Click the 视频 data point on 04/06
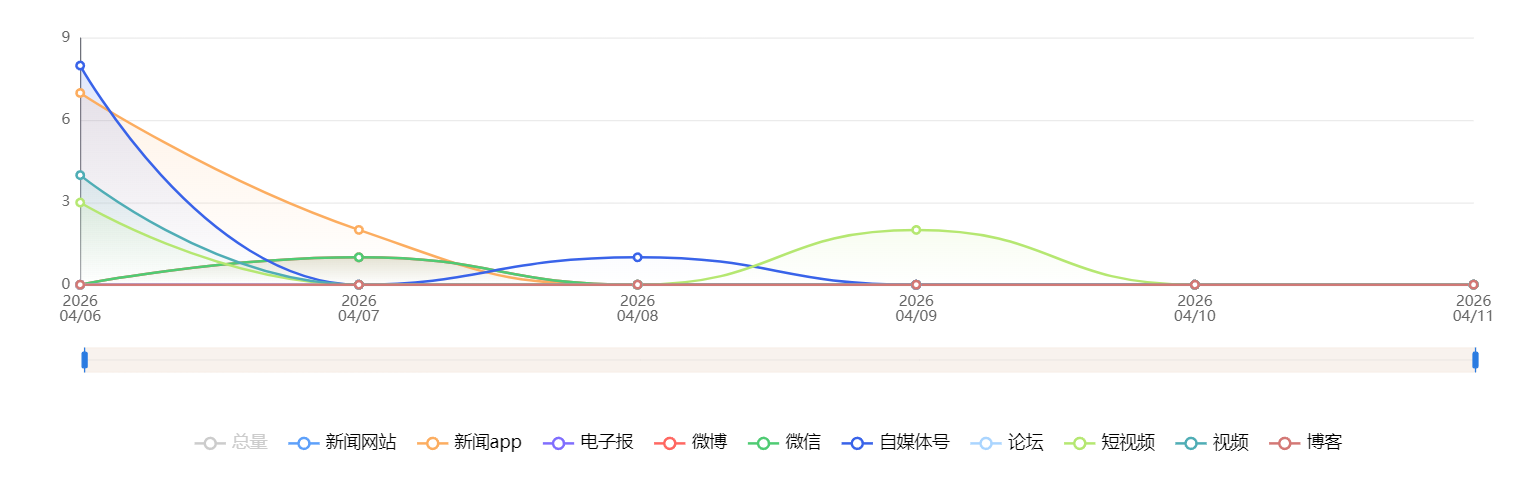Screen dimensions: 1535x477 pos(80,175)
